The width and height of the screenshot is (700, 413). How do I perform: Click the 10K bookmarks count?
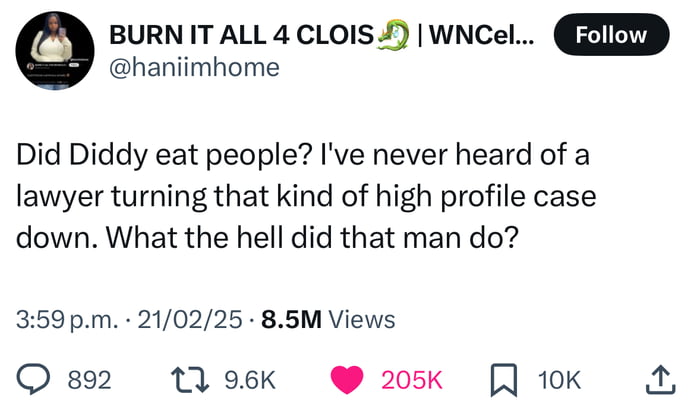point(558,379)
